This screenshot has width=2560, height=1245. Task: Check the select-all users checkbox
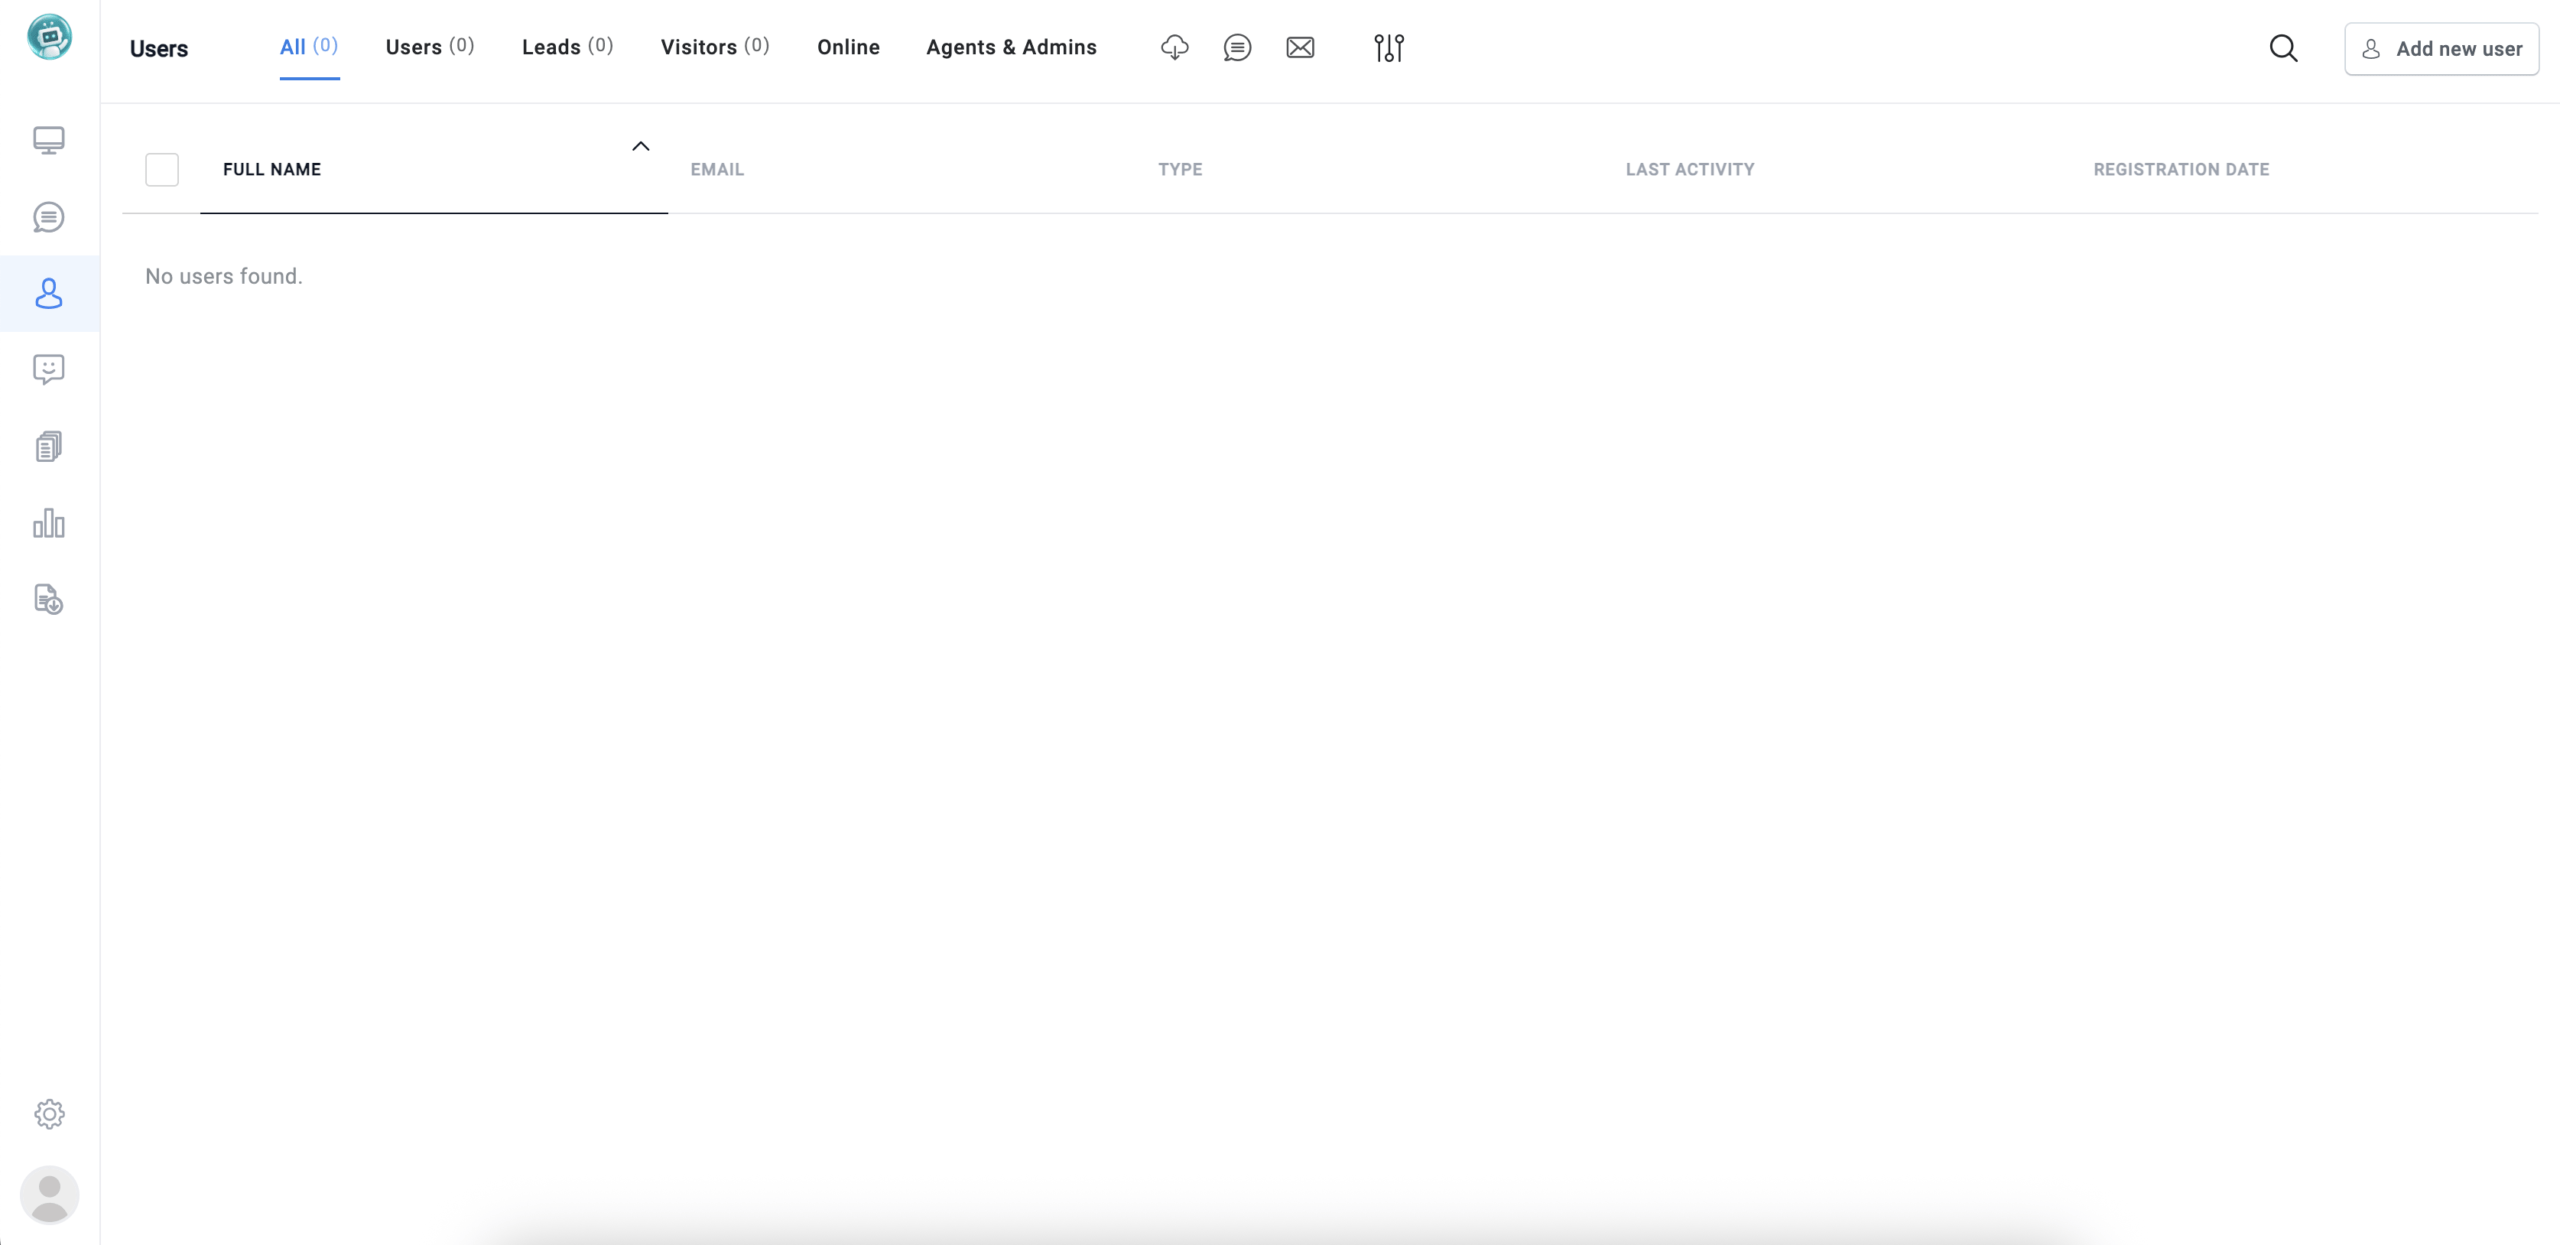(162, 169)
